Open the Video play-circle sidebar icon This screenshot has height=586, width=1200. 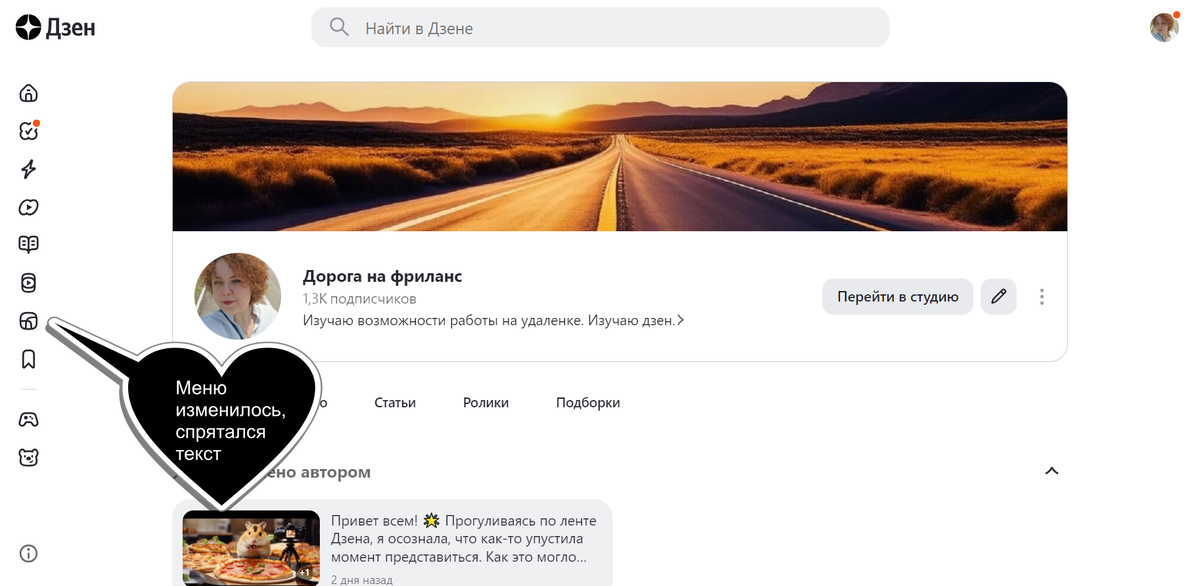click(x=28, y=207)
